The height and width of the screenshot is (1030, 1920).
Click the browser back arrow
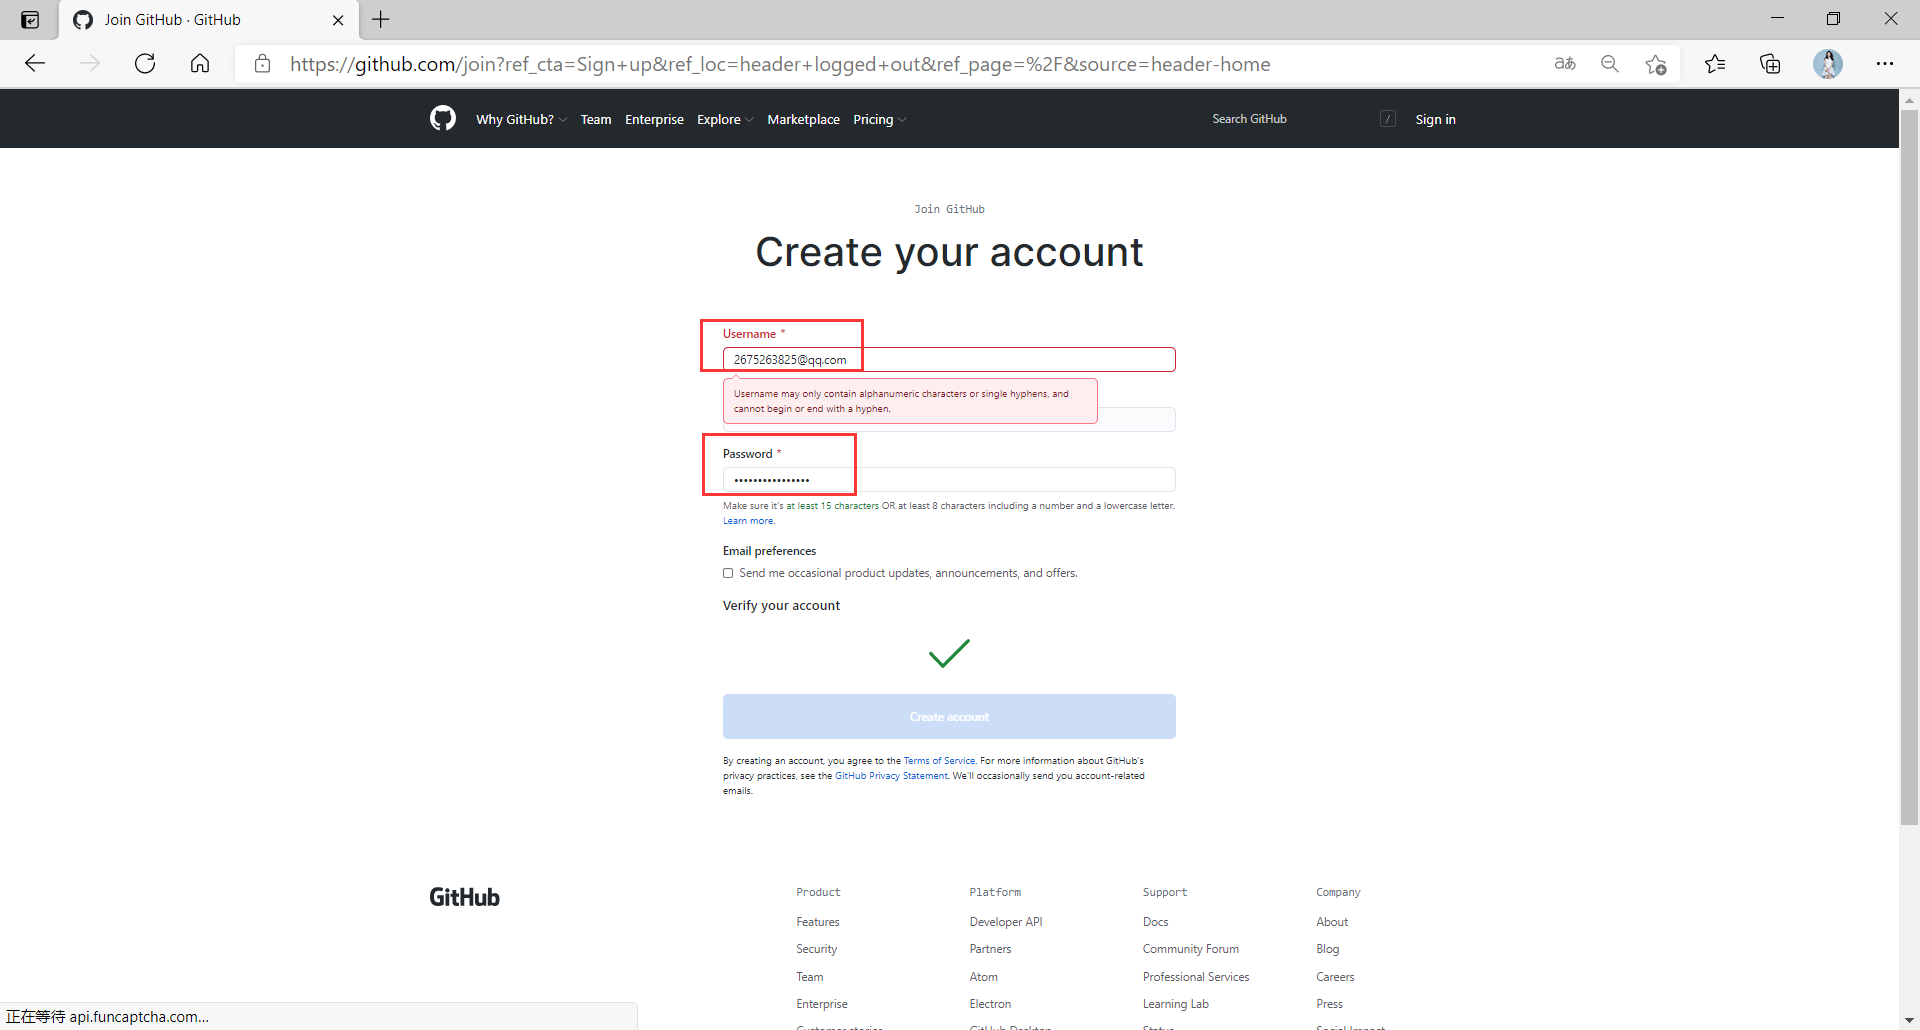tap(35, 64)
